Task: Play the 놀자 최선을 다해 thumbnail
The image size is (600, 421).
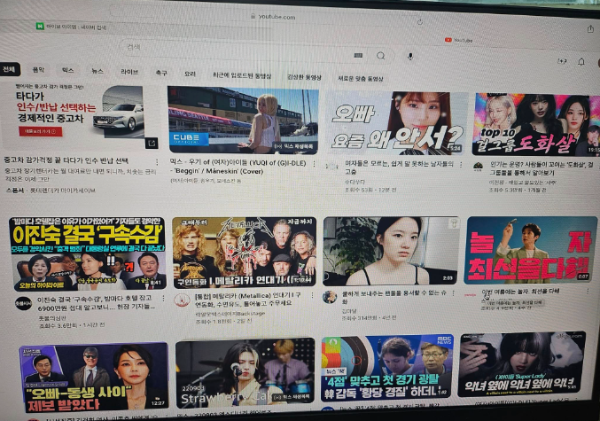Action: [532, 250]
